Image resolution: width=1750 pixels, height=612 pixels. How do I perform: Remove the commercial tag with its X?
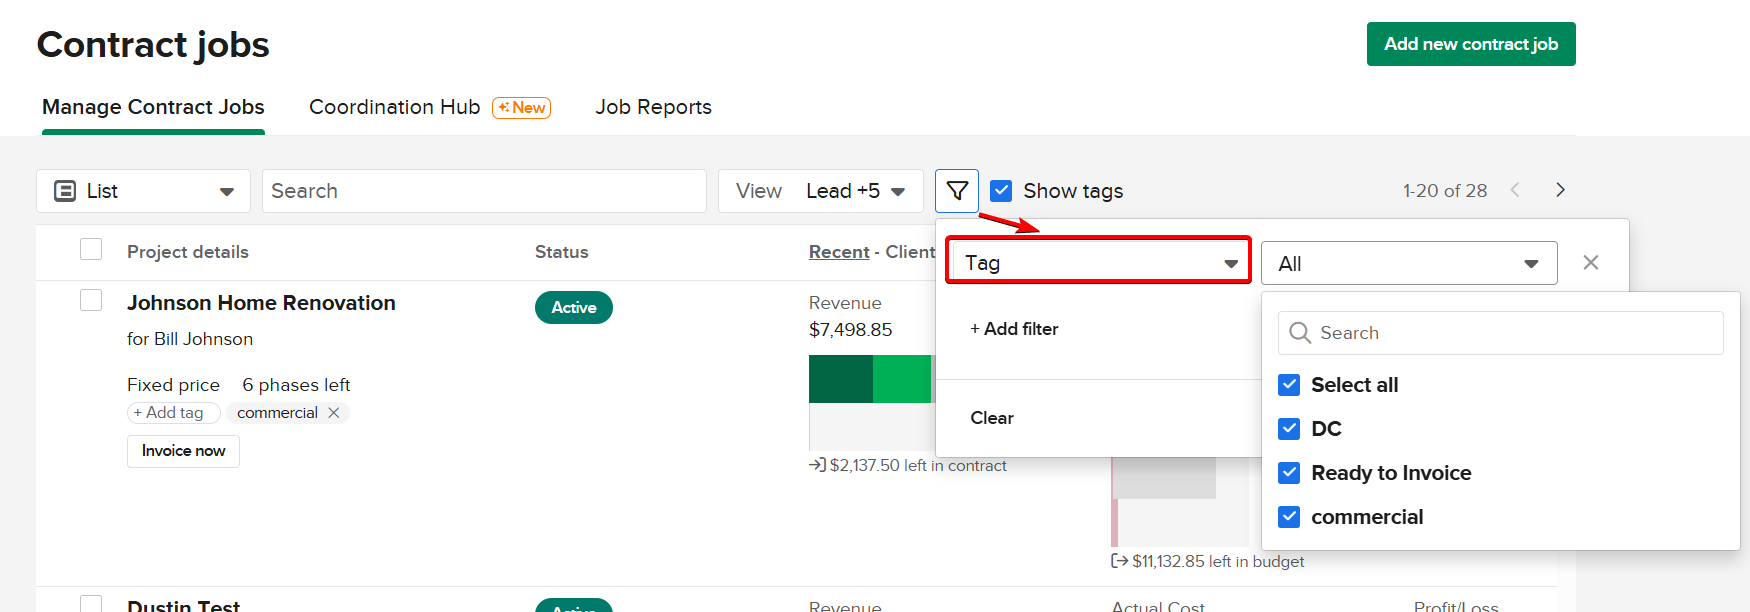334,413
